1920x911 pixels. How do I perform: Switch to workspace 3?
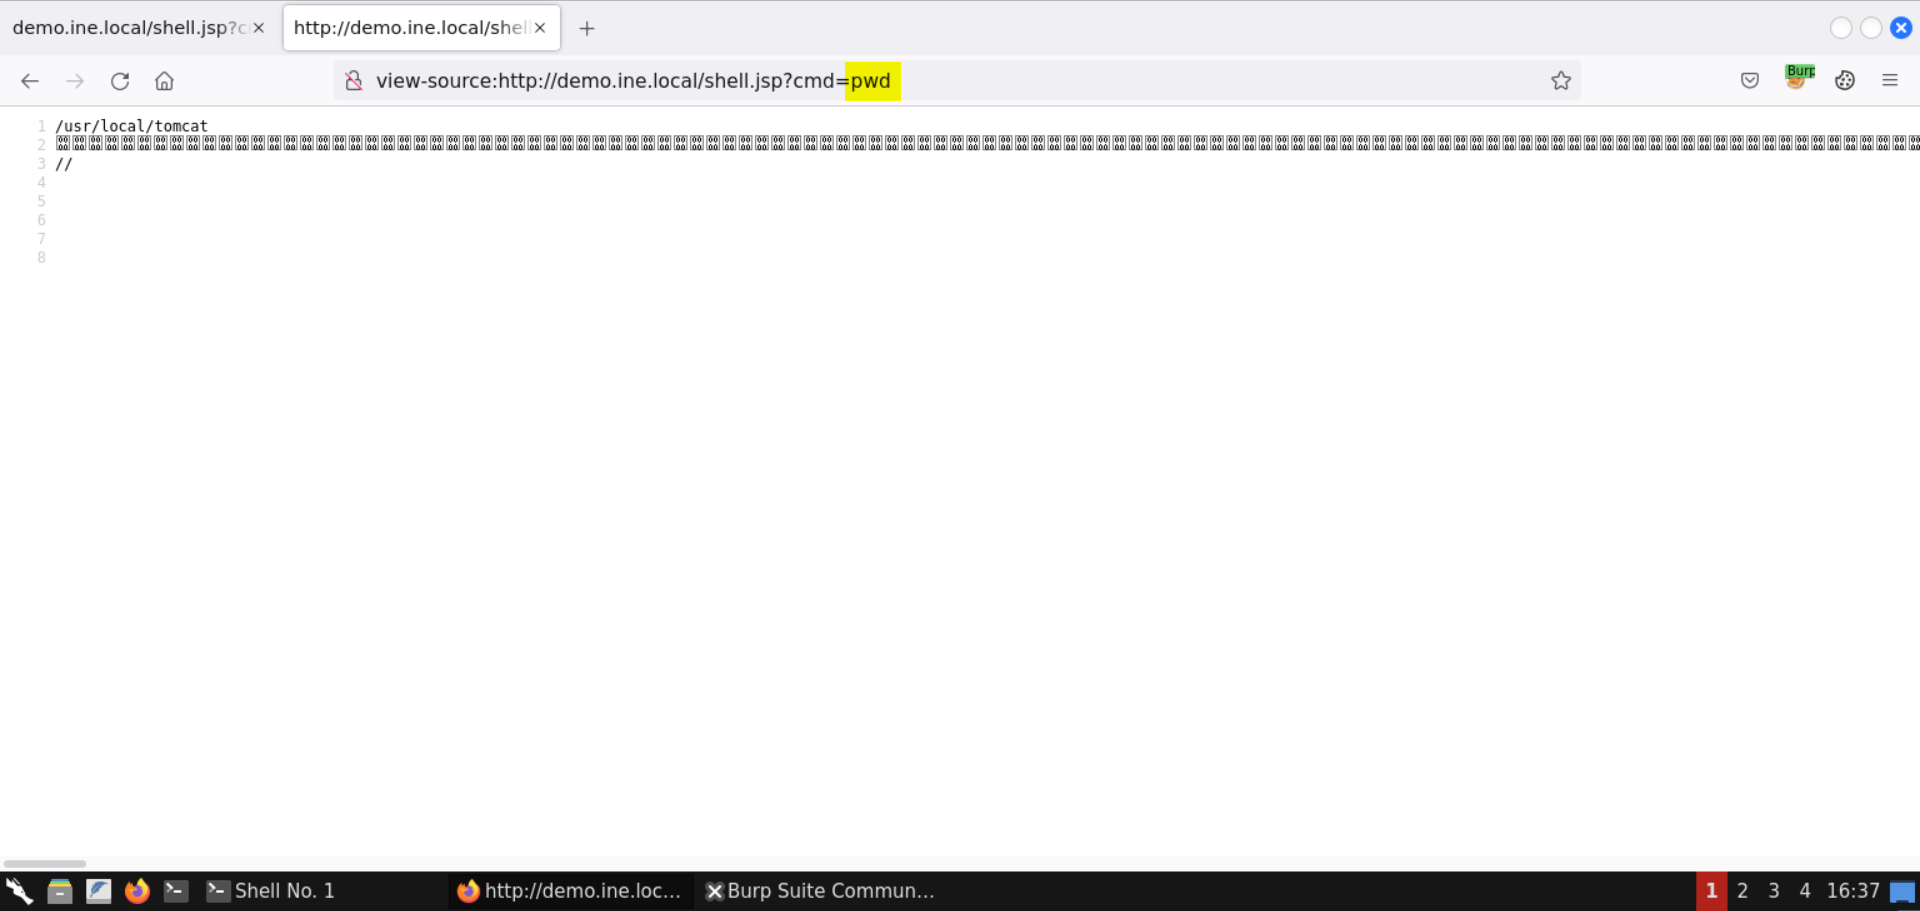coord(1773,891)
